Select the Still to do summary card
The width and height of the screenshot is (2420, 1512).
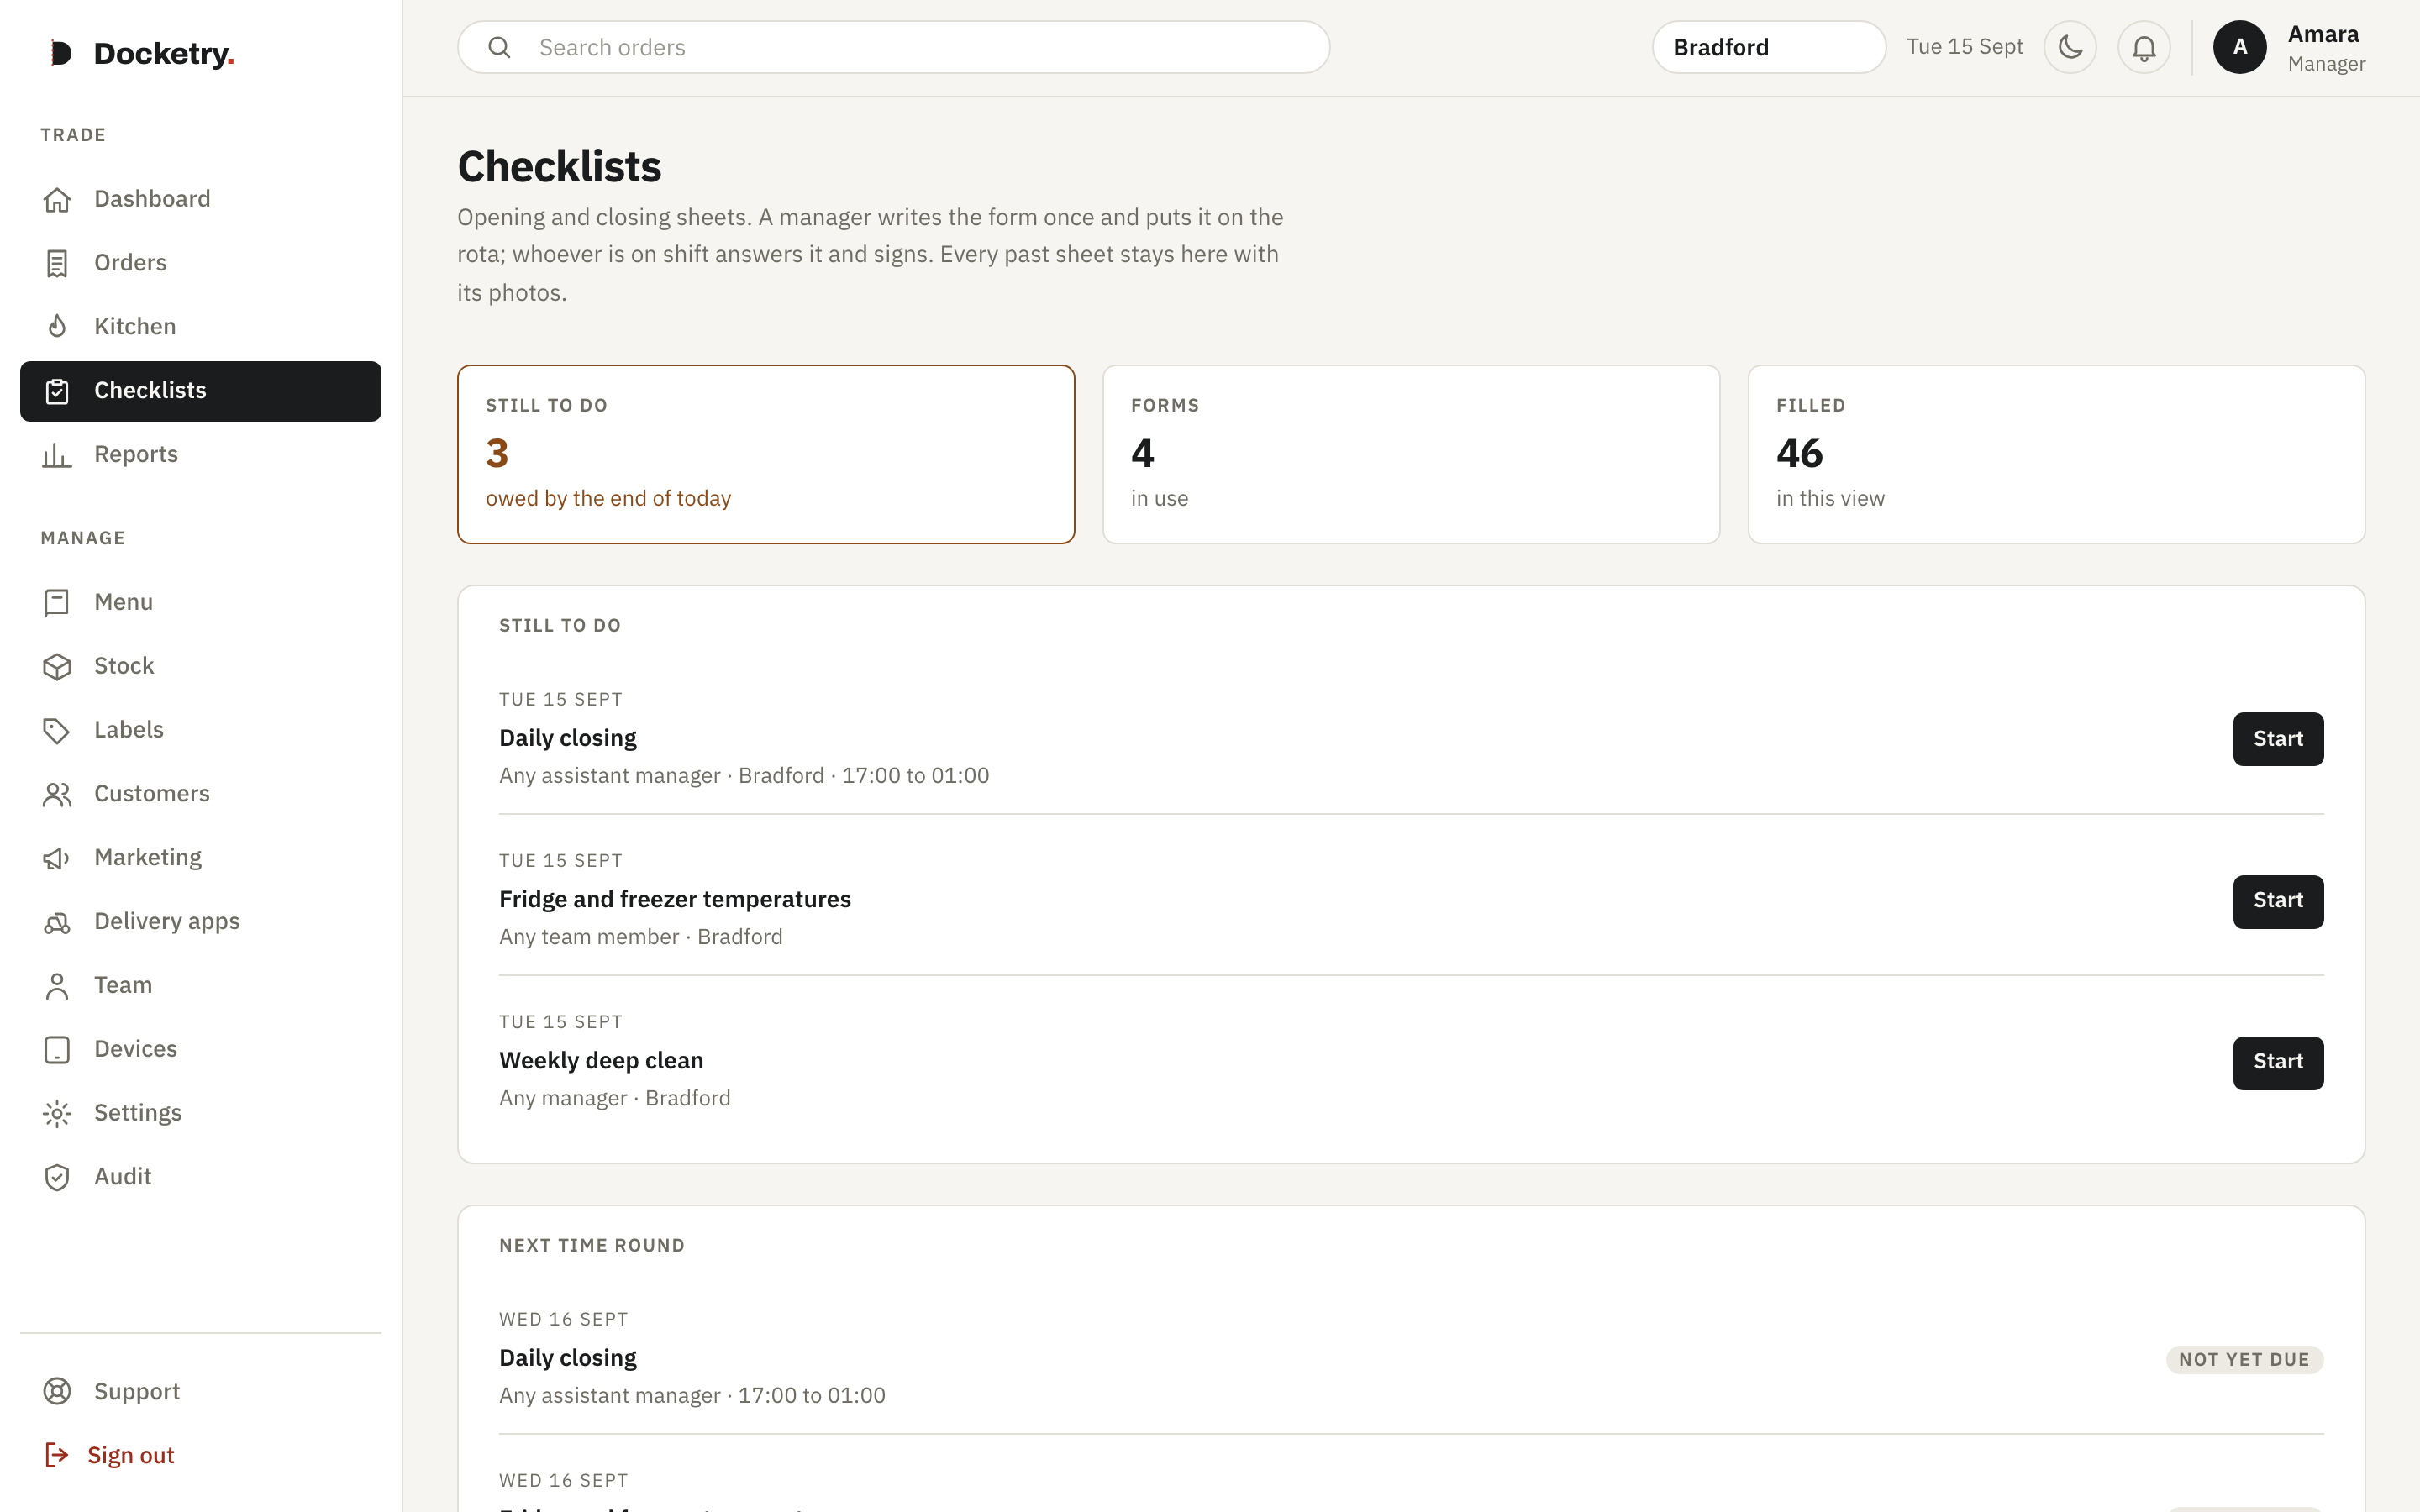766,454
